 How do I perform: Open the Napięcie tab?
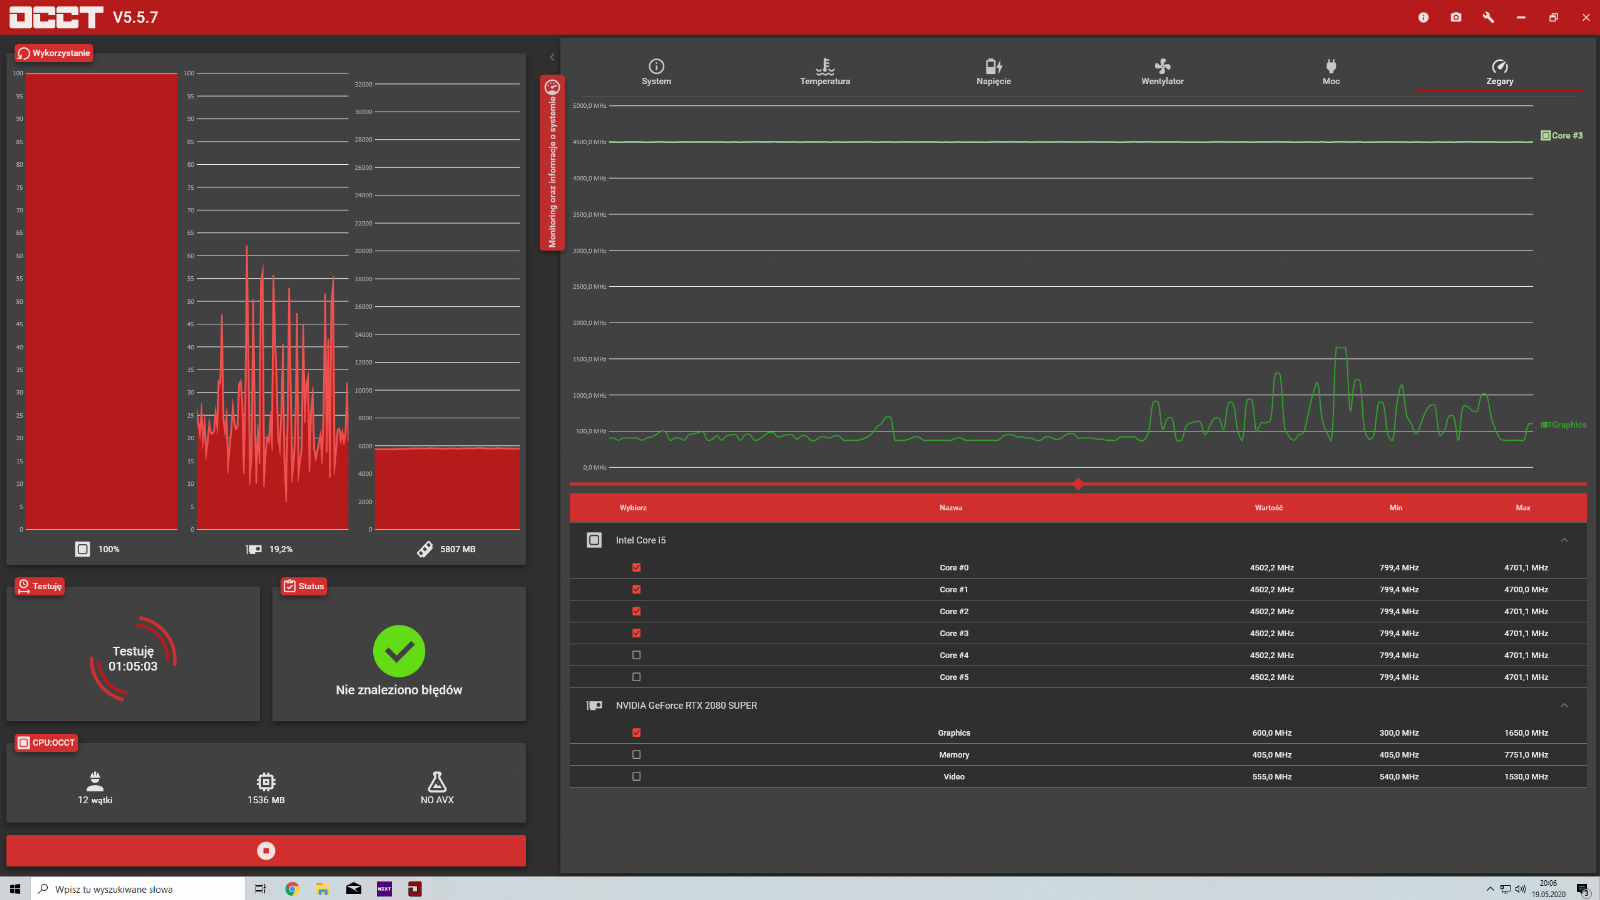coord(993,72)
